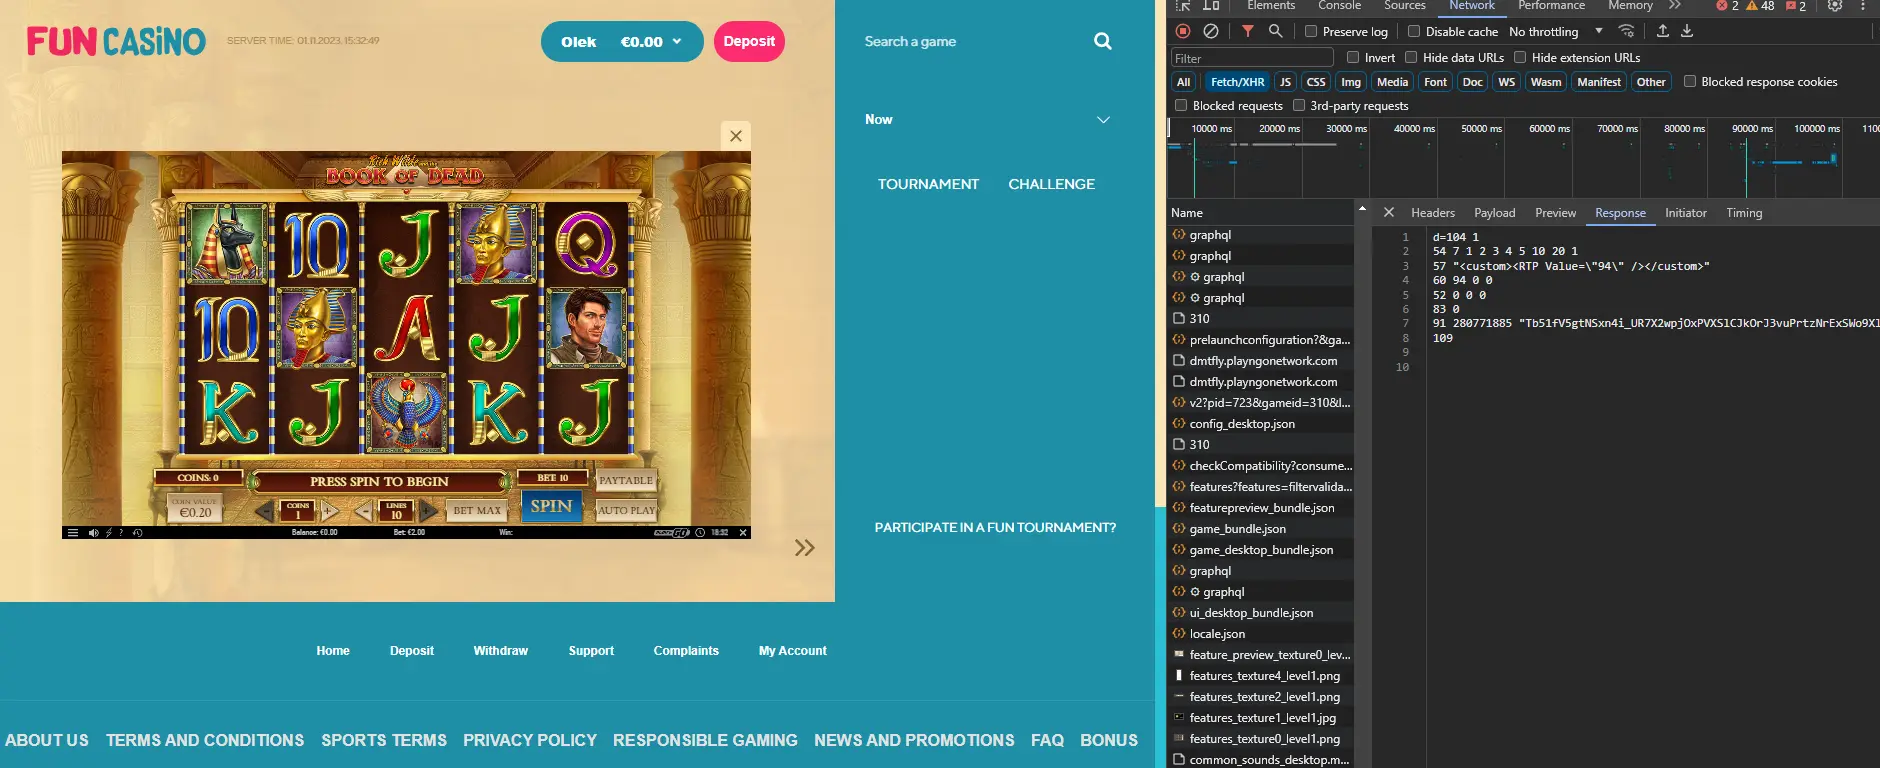Open No throttling dropdown
This screenshot has height=768, width=1880.
pos(1555,31)
